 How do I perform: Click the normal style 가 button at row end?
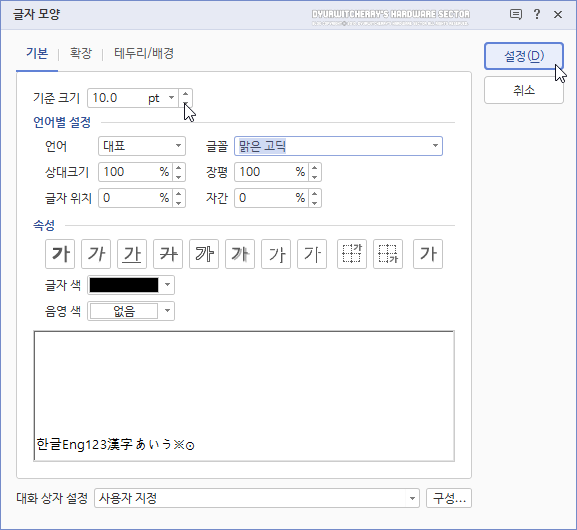click(428, 254)
